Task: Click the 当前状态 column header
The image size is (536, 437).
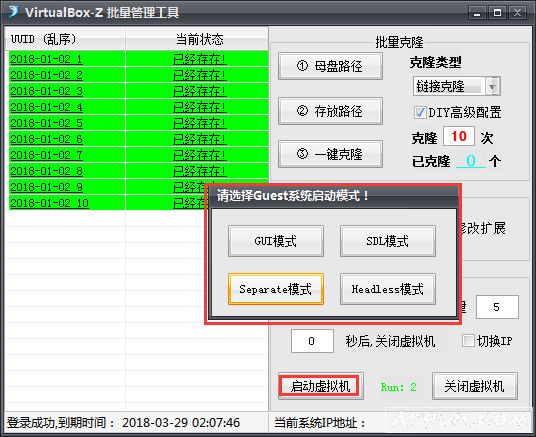Action: 197,39
